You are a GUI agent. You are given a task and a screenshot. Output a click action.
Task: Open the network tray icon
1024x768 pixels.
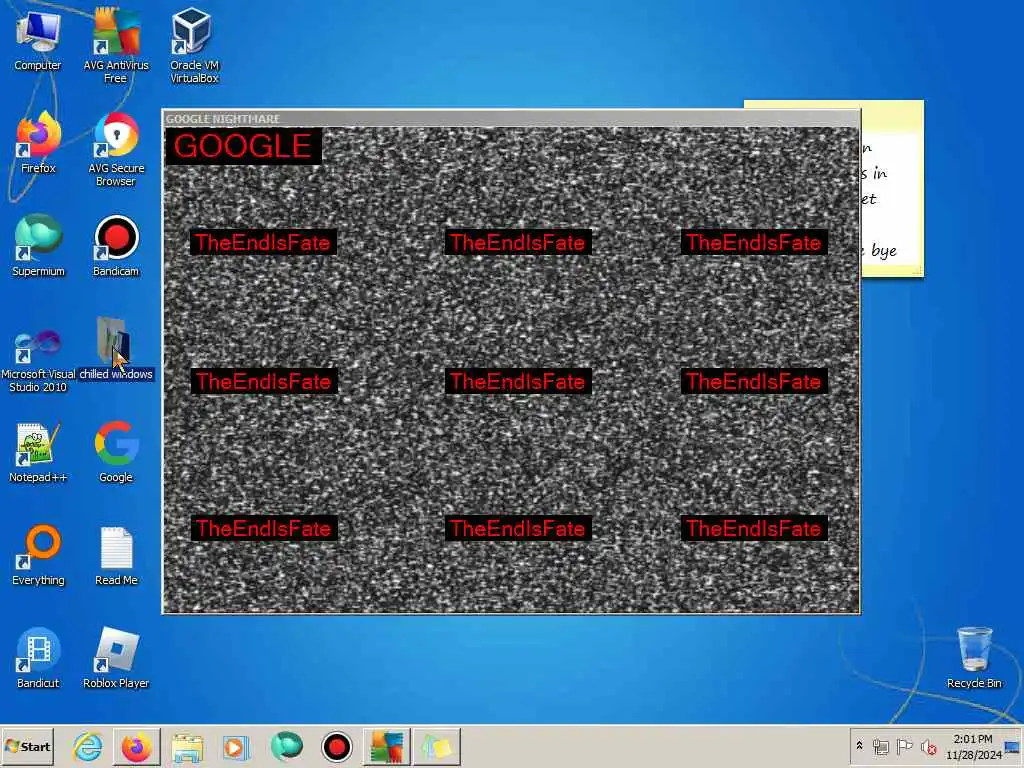[881, 746]
